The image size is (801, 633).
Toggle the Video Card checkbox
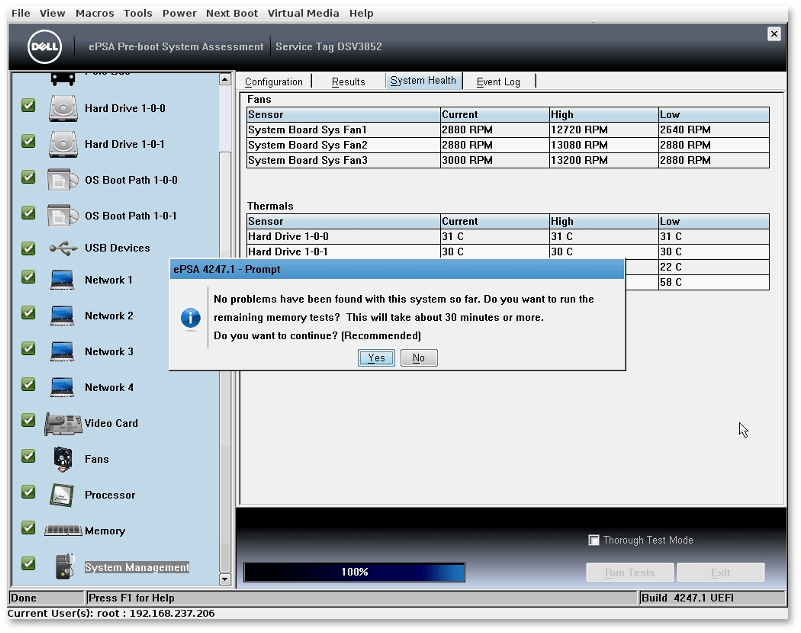tap(29, 420)
